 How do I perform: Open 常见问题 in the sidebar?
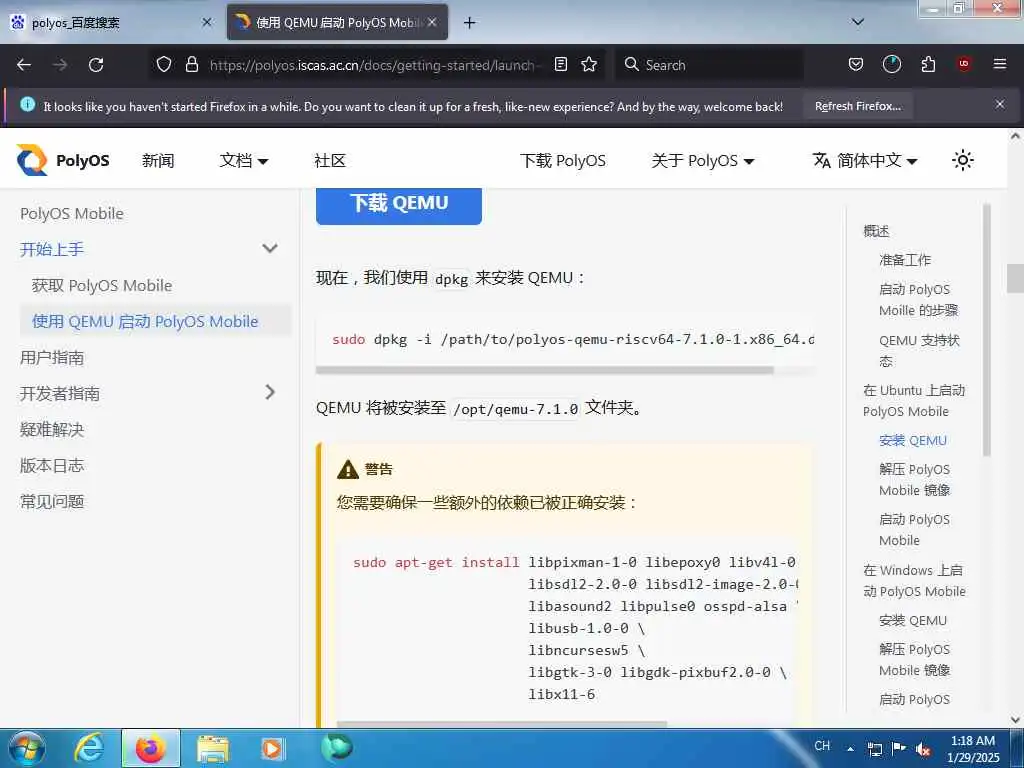(52, 501)
